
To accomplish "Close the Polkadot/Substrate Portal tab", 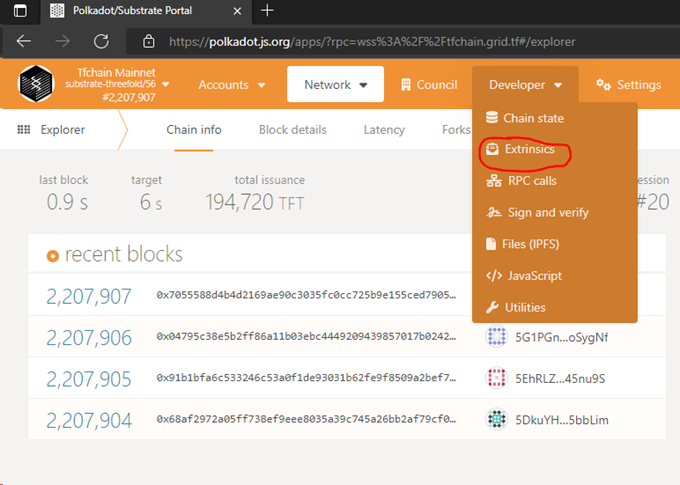I will 237,11.
